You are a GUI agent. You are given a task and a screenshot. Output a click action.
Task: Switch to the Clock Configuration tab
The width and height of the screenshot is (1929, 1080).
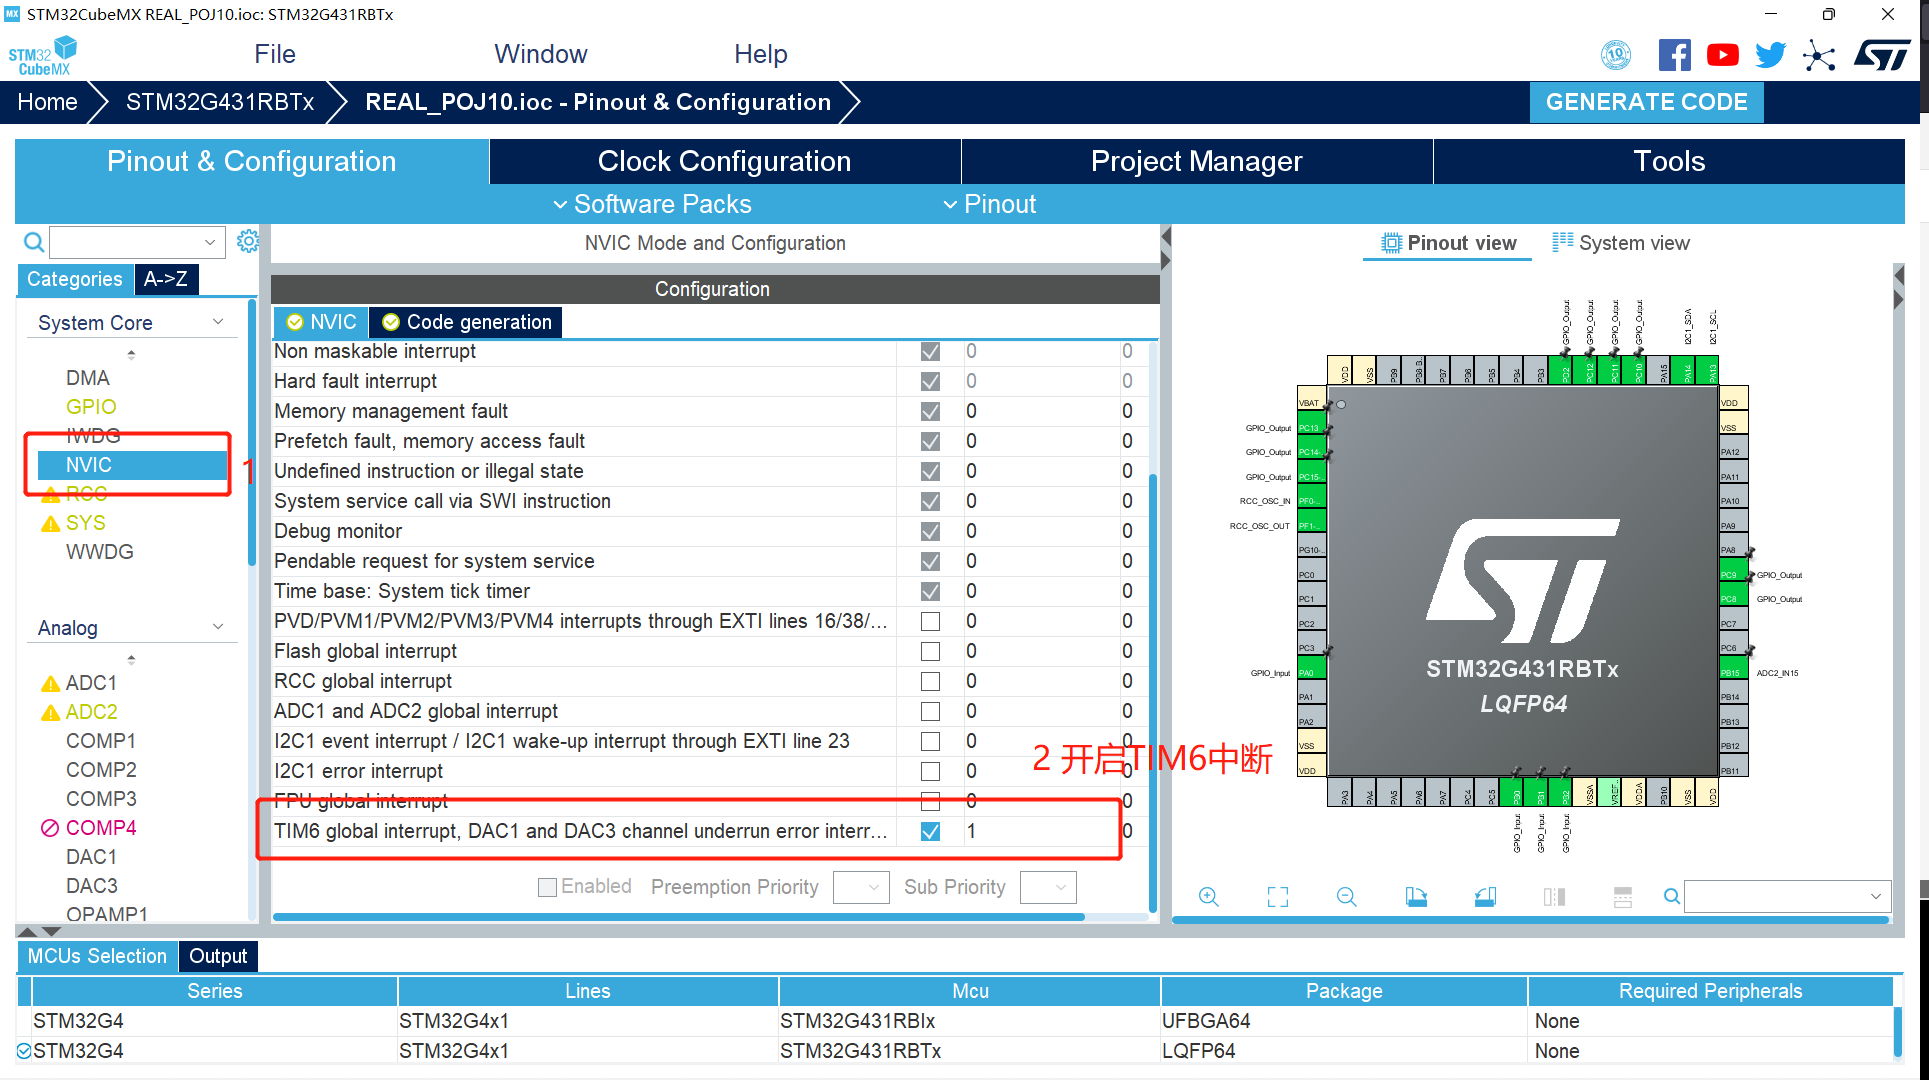725,161
